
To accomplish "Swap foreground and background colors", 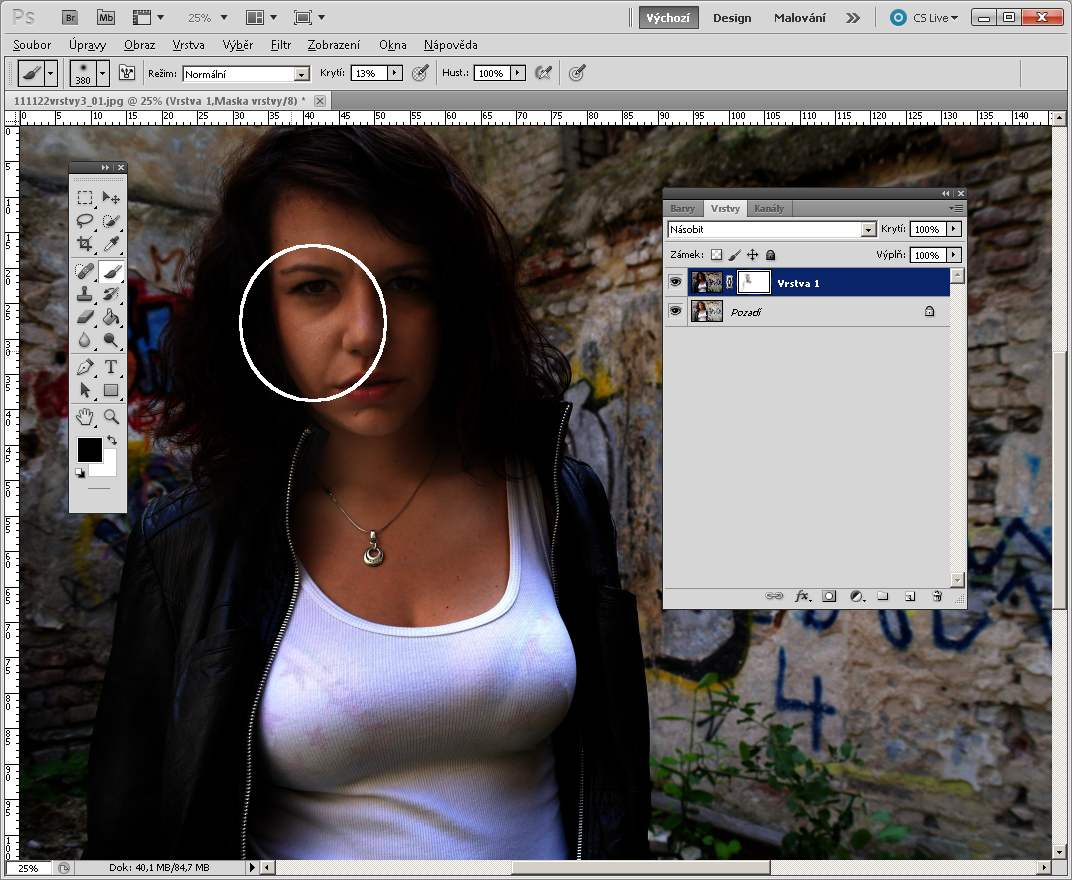I will [112, 440].
